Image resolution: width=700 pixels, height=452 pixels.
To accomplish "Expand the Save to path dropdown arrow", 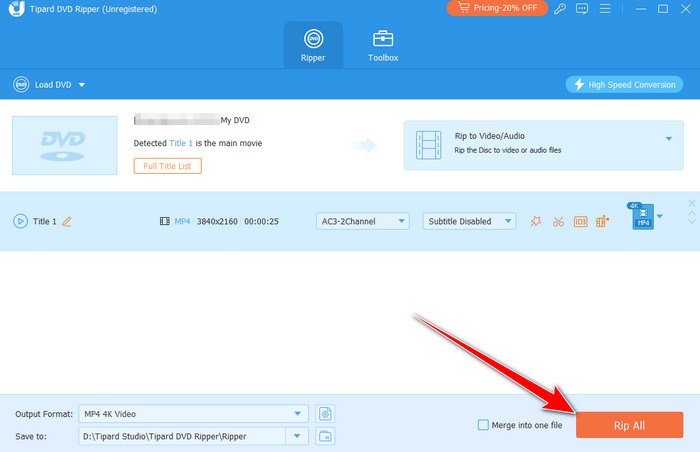I will click(x=297, y=436).
